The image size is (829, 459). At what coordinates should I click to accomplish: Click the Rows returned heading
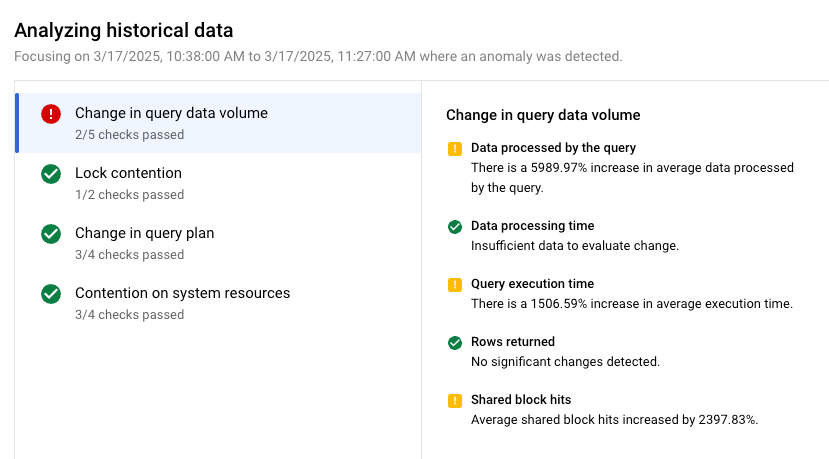pos(512,342)
